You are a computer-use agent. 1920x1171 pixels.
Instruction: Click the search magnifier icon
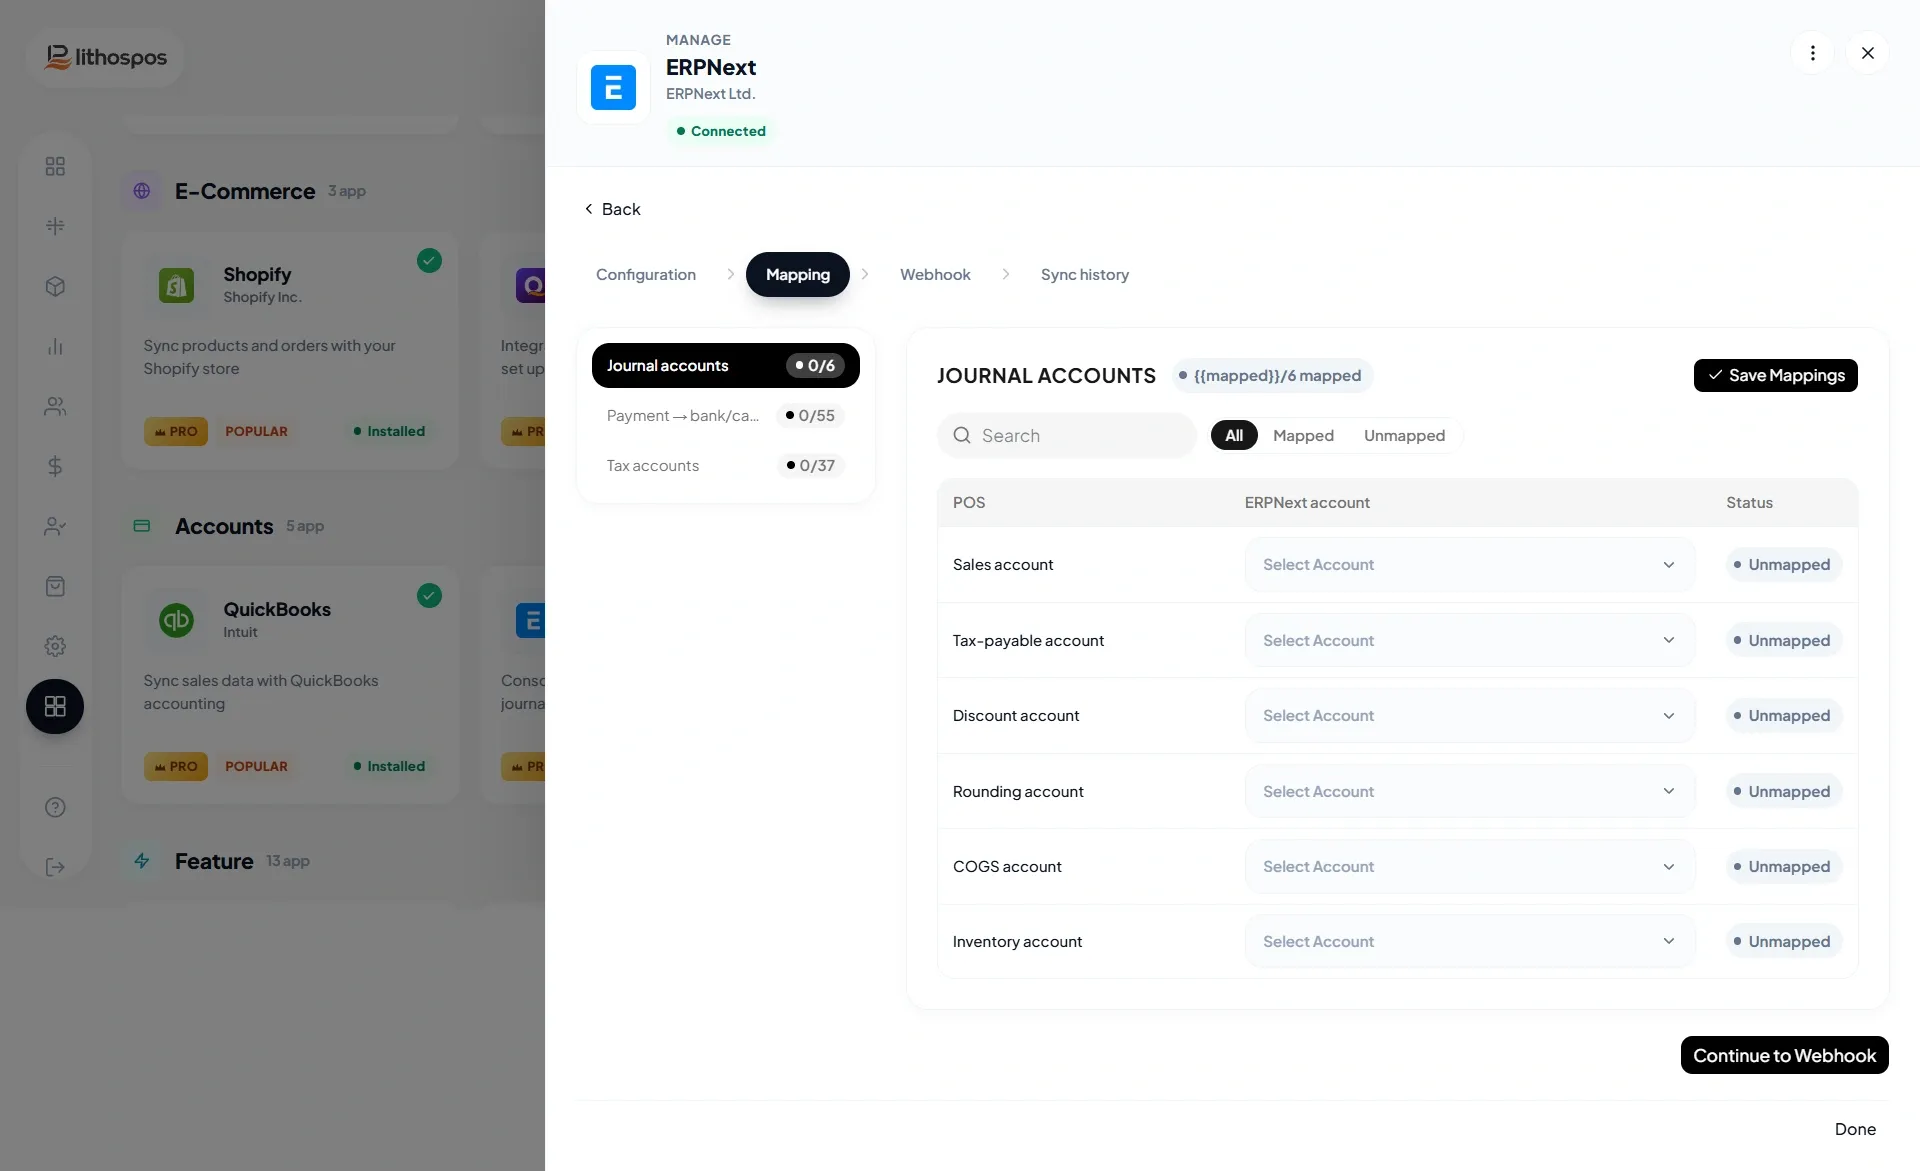coord(962,436)
